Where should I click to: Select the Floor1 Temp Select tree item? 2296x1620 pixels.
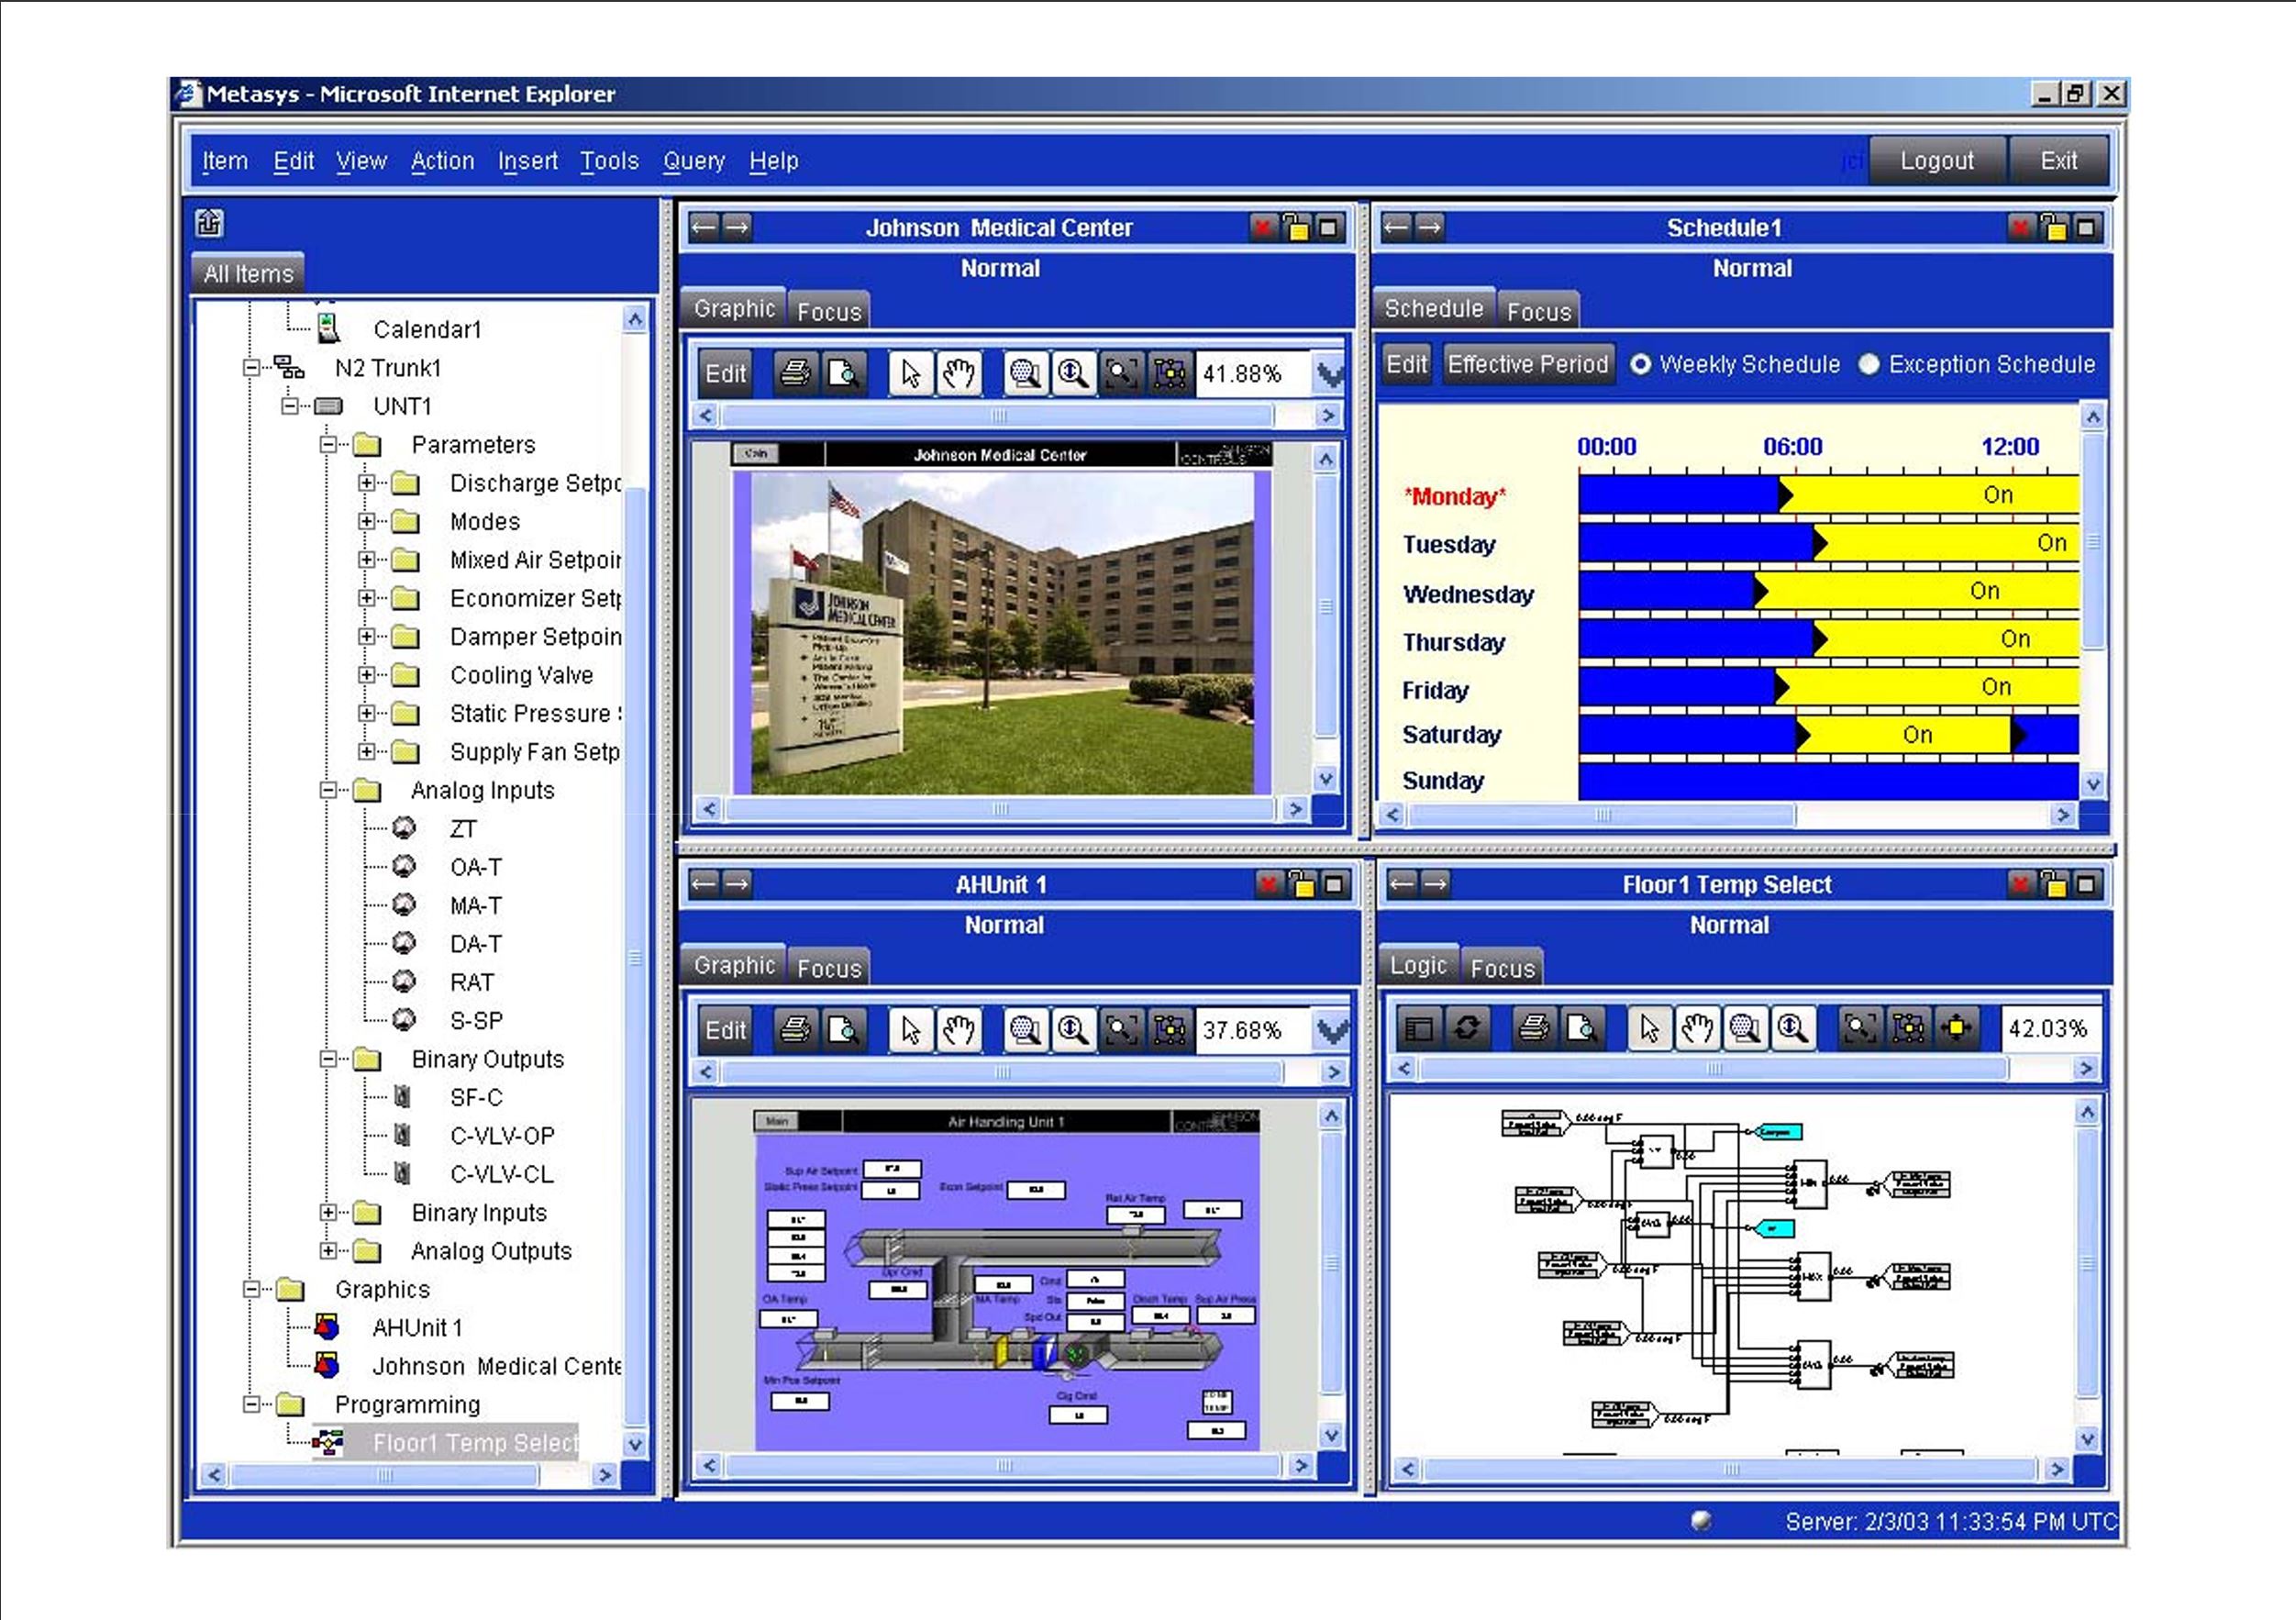tap(474, 1443)
